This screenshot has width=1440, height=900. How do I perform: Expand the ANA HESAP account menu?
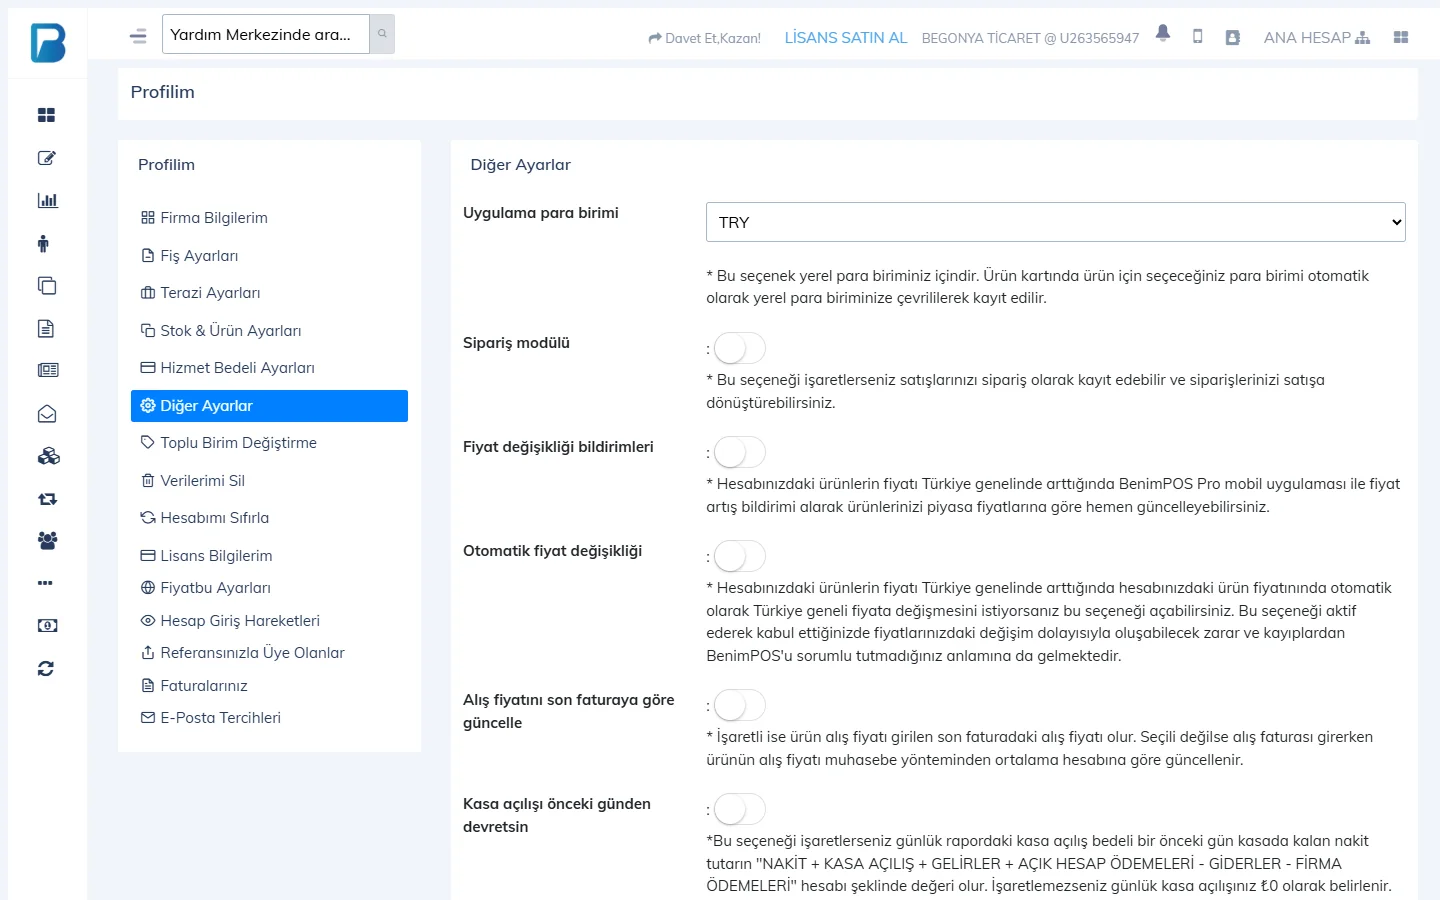pyautogui.click(x=1317, y=38)
